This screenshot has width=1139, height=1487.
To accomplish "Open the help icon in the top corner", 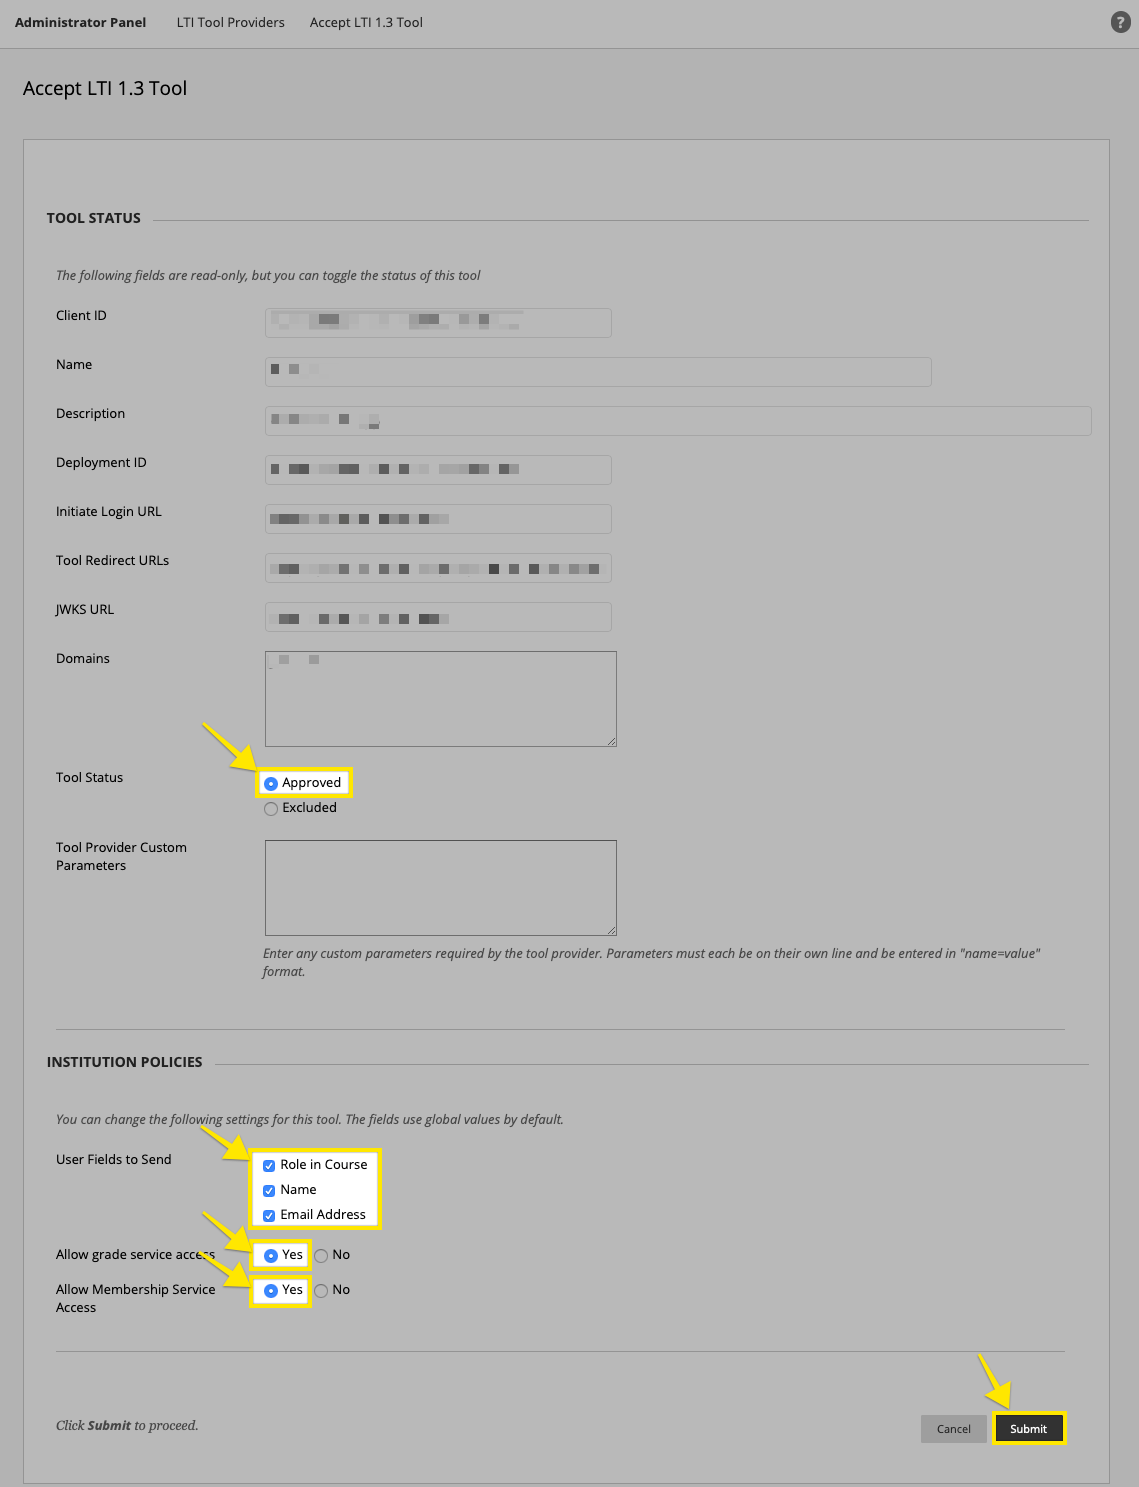I will 1121,22.
